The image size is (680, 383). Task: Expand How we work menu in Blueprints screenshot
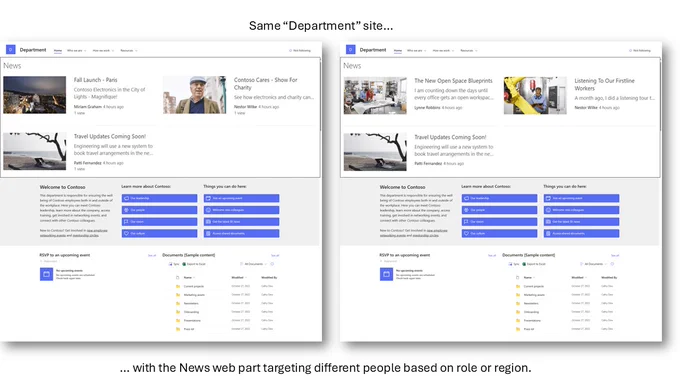click(x=443, y=50)
